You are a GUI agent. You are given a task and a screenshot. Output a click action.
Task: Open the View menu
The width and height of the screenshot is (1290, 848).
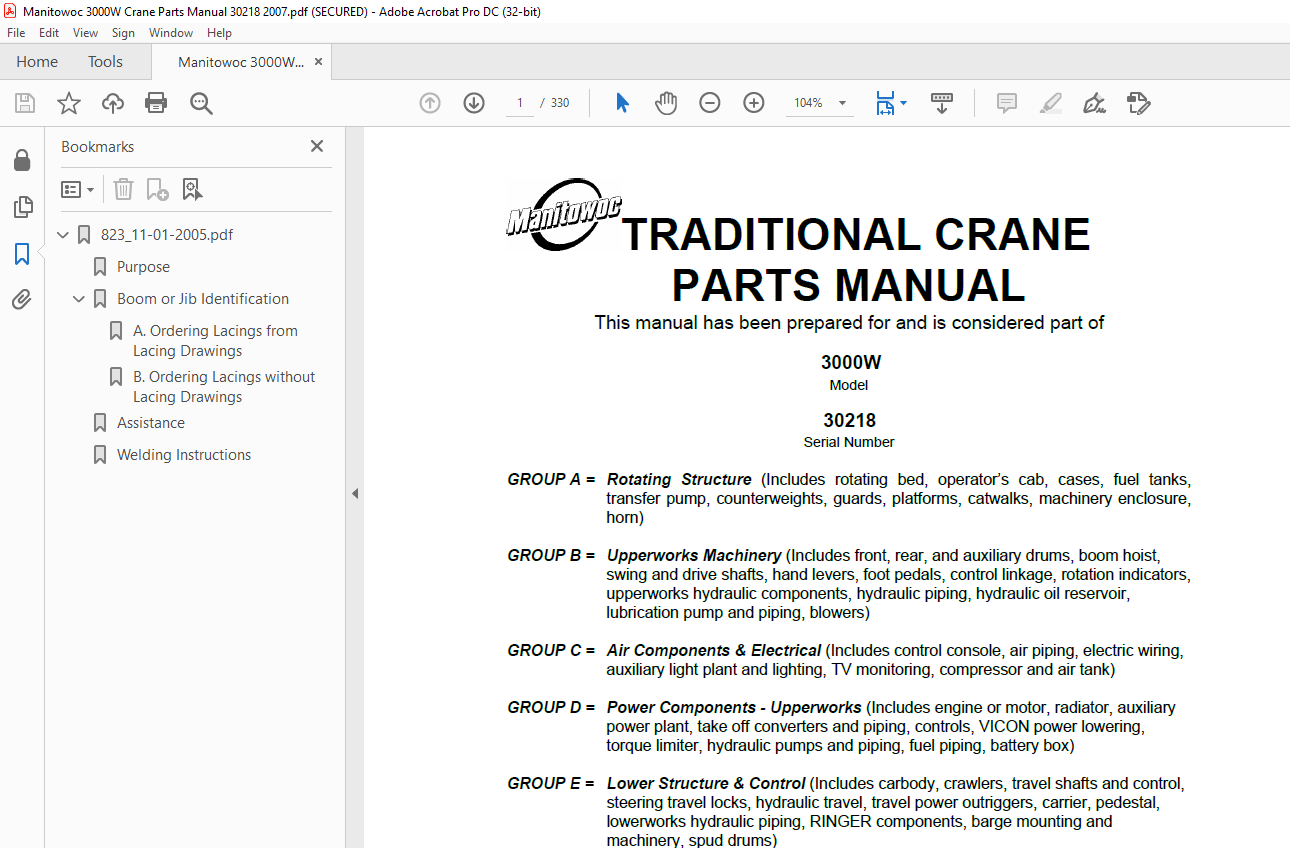[86, 33]
